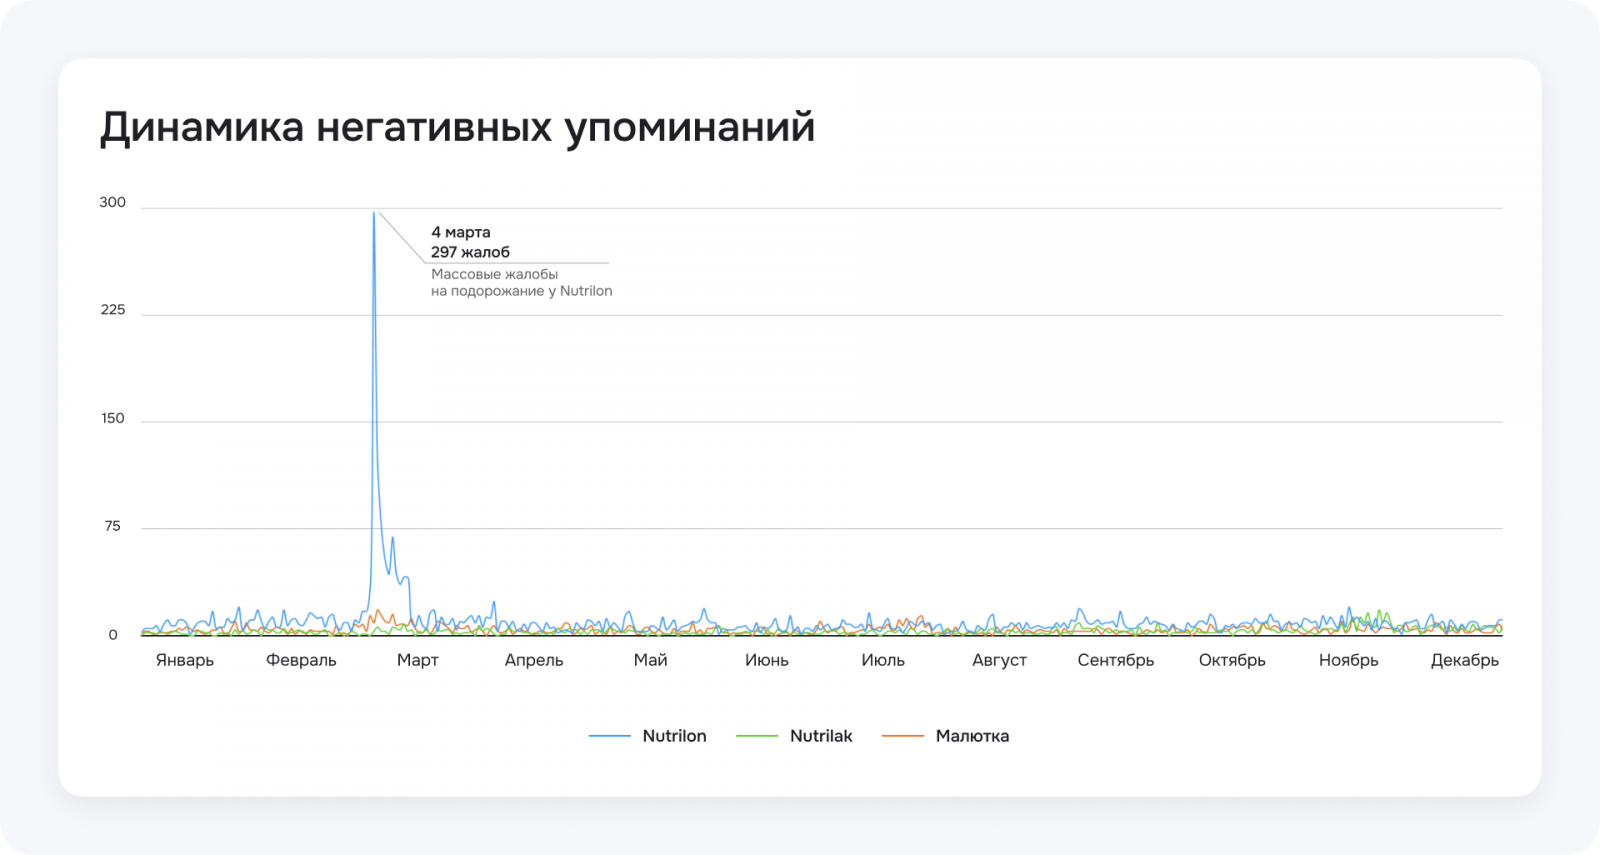The width and height of the screenshot is (1600, 855).
Task: Click the orange Малютка legend line swatch
Action: tap(902, 736)
